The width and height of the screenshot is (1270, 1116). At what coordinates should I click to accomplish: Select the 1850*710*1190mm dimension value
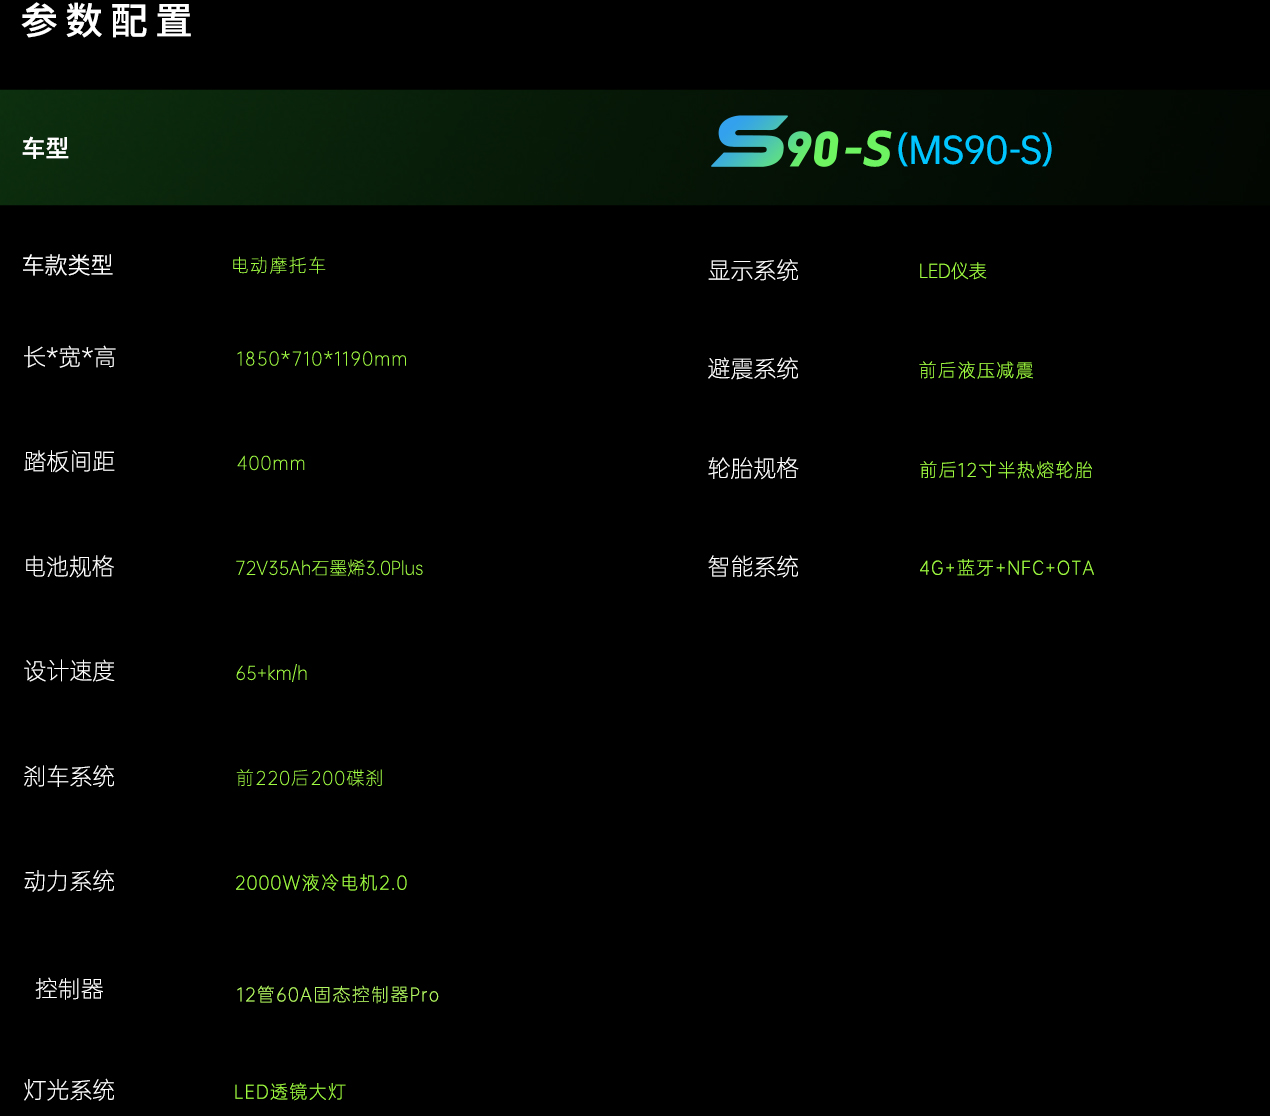tap(321, 359)
